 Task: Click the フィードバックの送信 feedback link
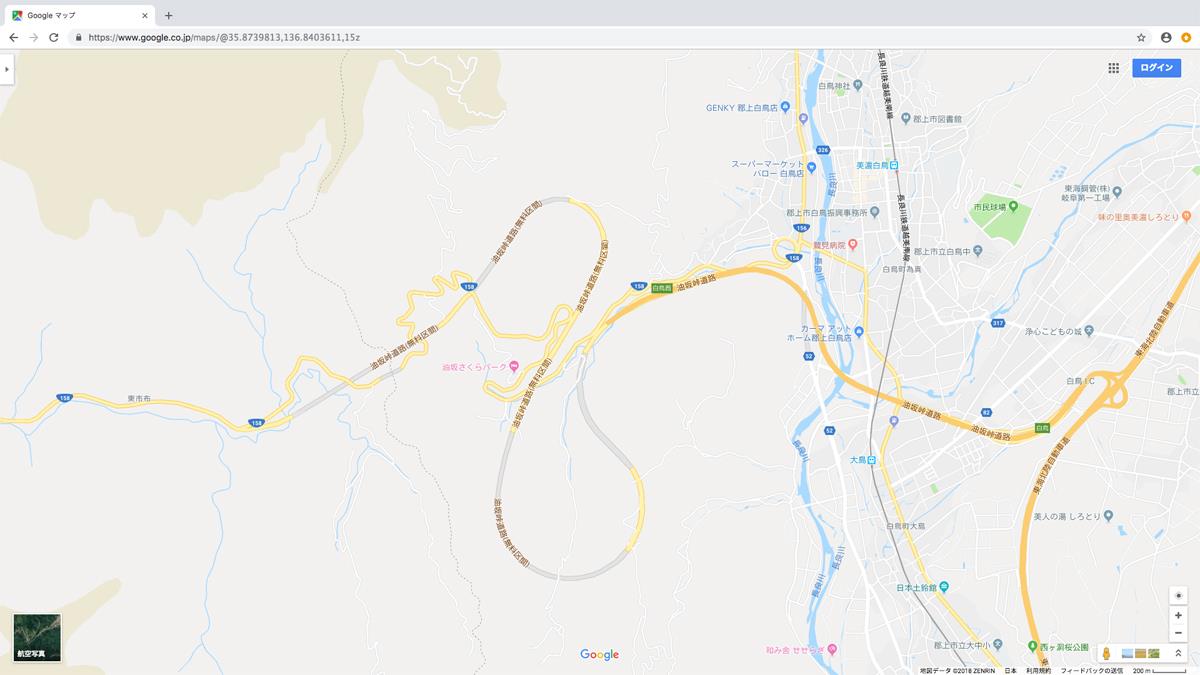pos(1092,670)
